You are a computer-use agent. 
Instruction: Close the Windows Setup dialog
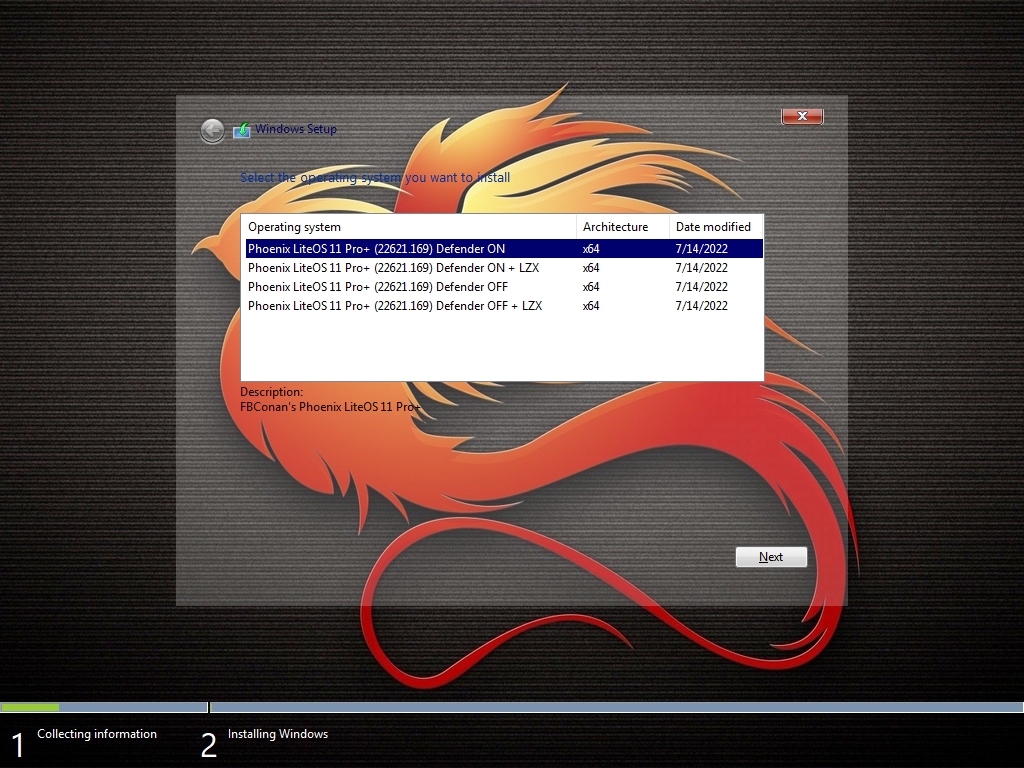[802, 116]
